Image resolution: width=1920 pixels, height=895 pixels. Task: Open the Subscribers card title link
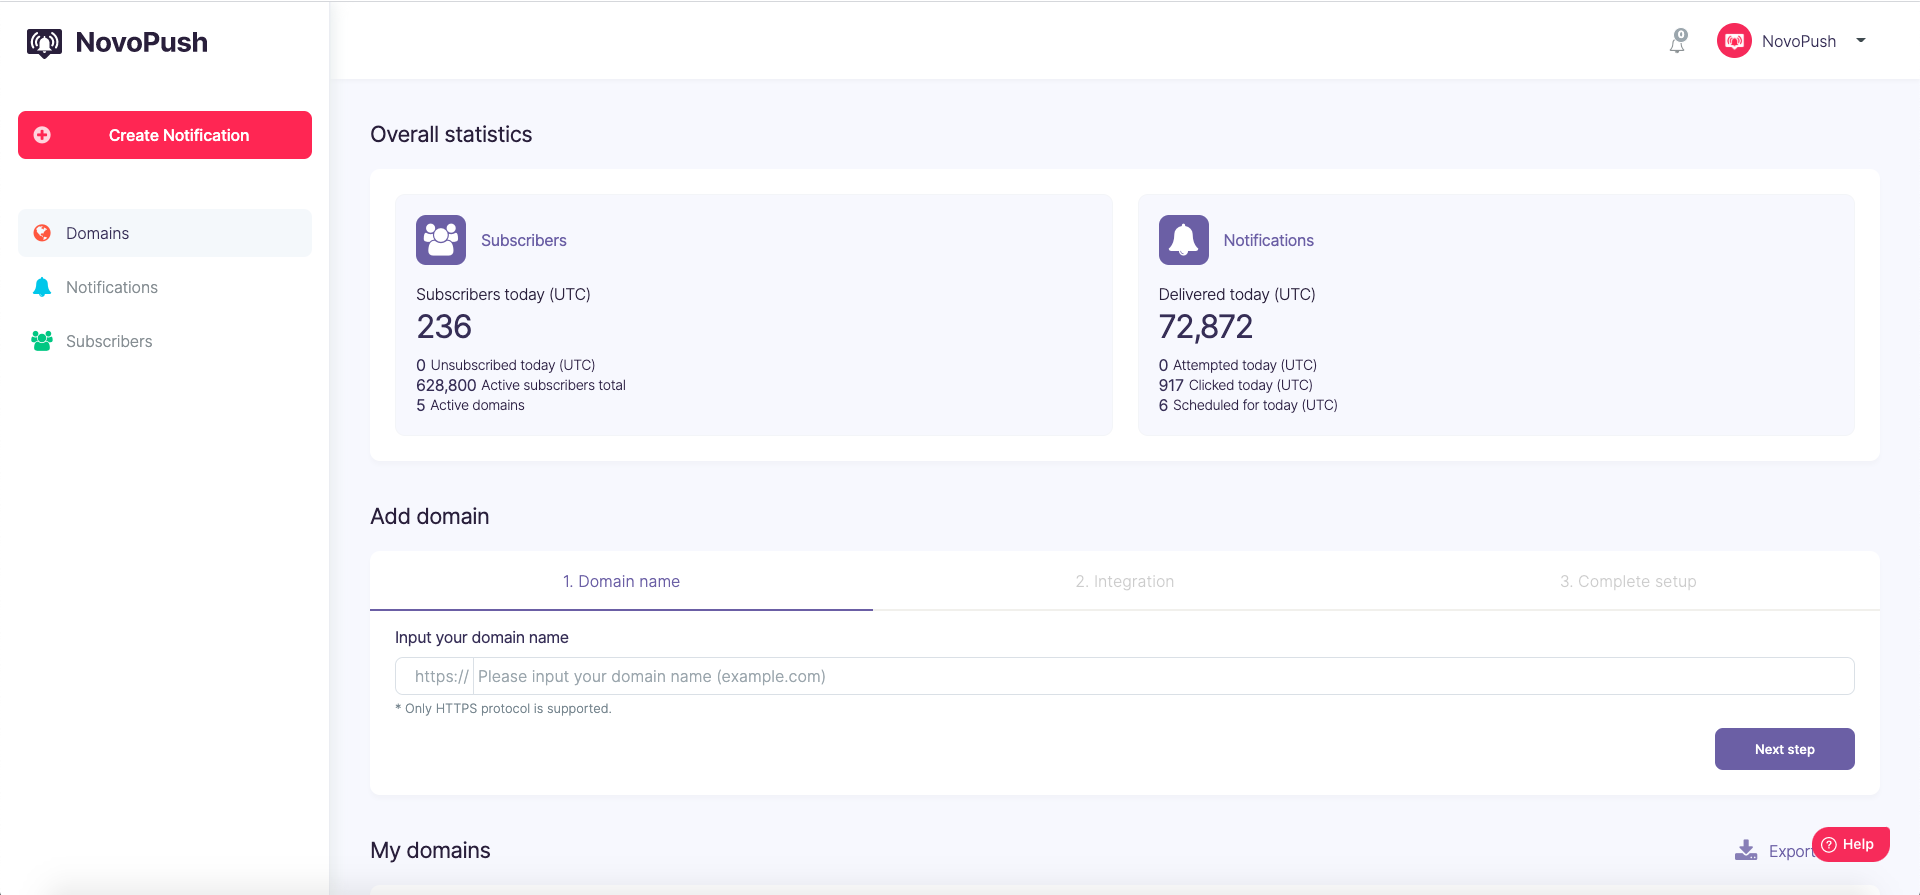[524, 240]
